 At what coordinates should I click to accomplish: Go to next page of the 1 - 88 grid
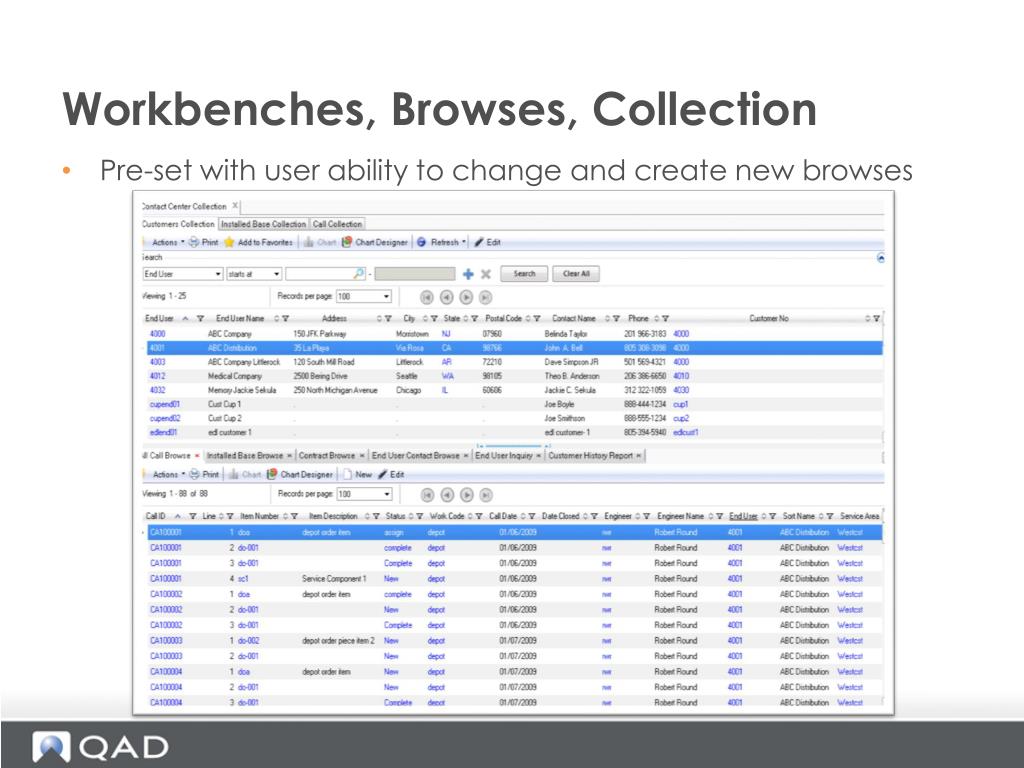click(466, 495)
